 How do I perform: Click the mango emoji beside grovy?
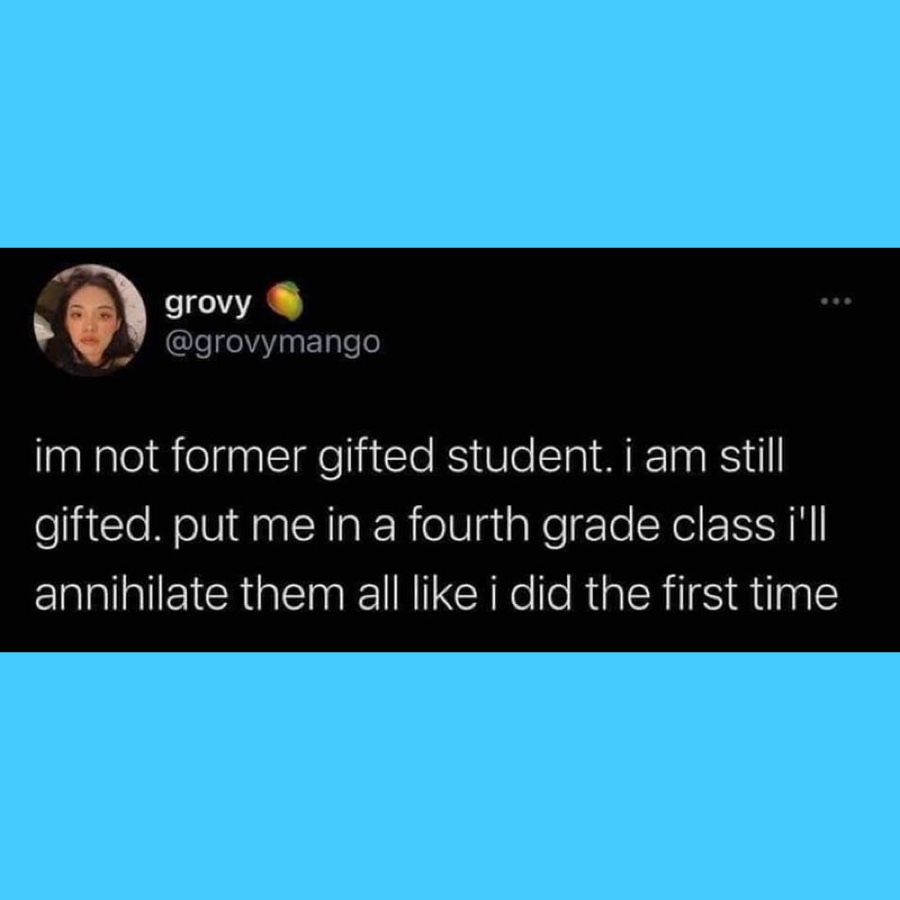click(288, 297)
